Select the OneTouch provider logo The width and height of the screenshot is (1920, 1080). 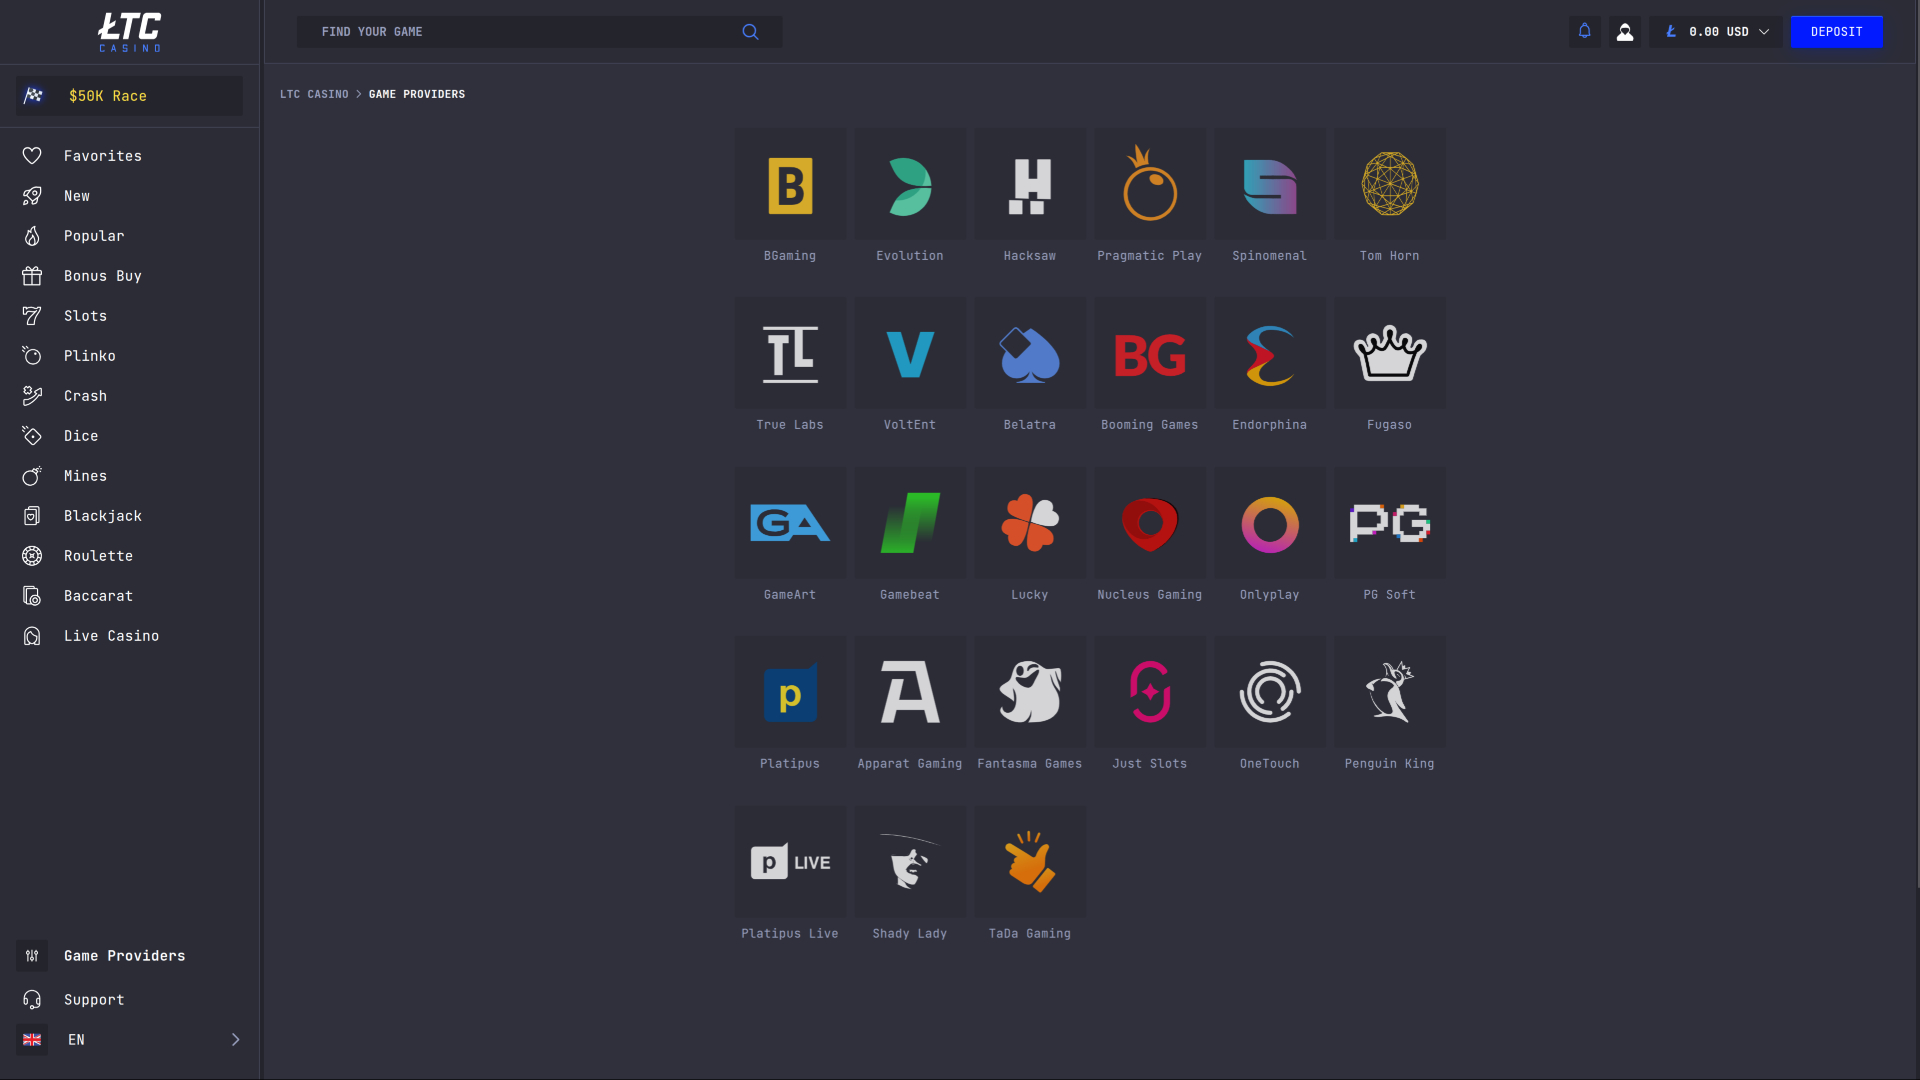1270,692
